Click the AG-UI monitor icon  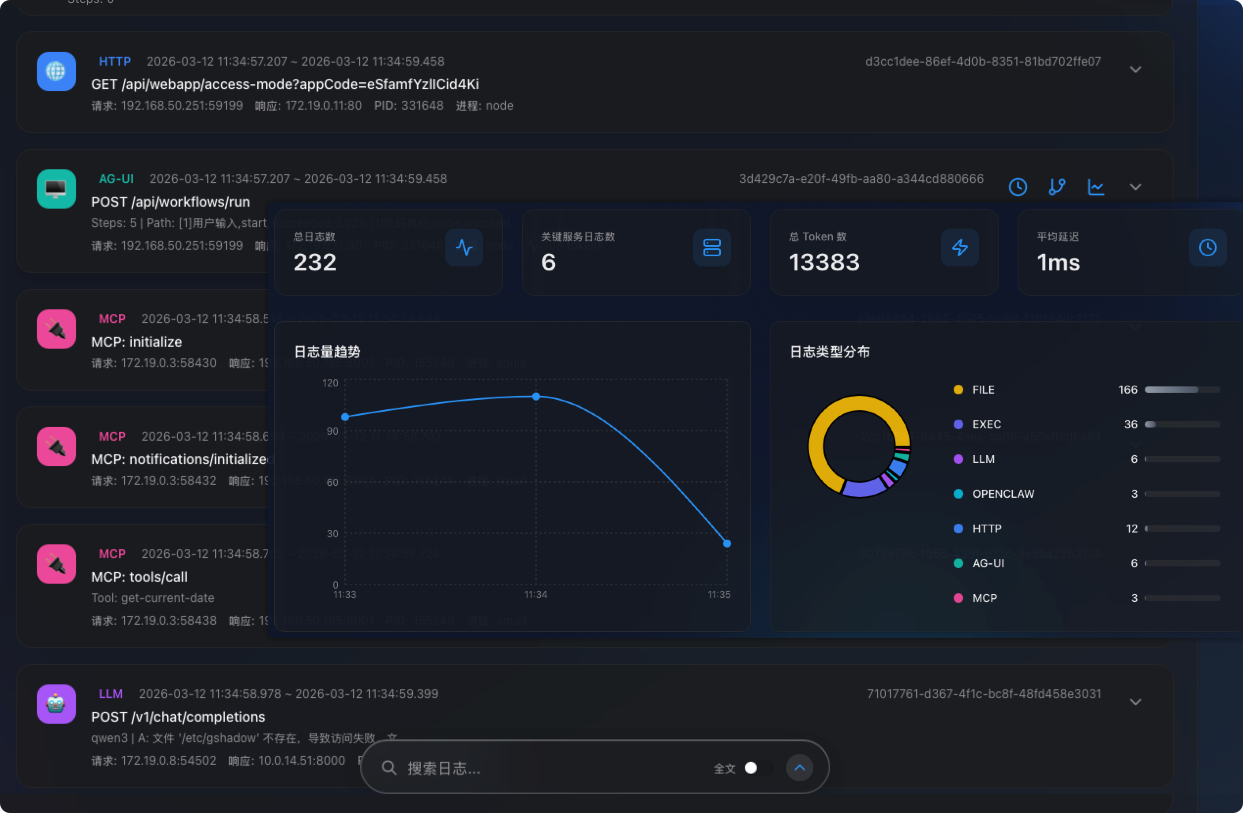click(56, 188)
